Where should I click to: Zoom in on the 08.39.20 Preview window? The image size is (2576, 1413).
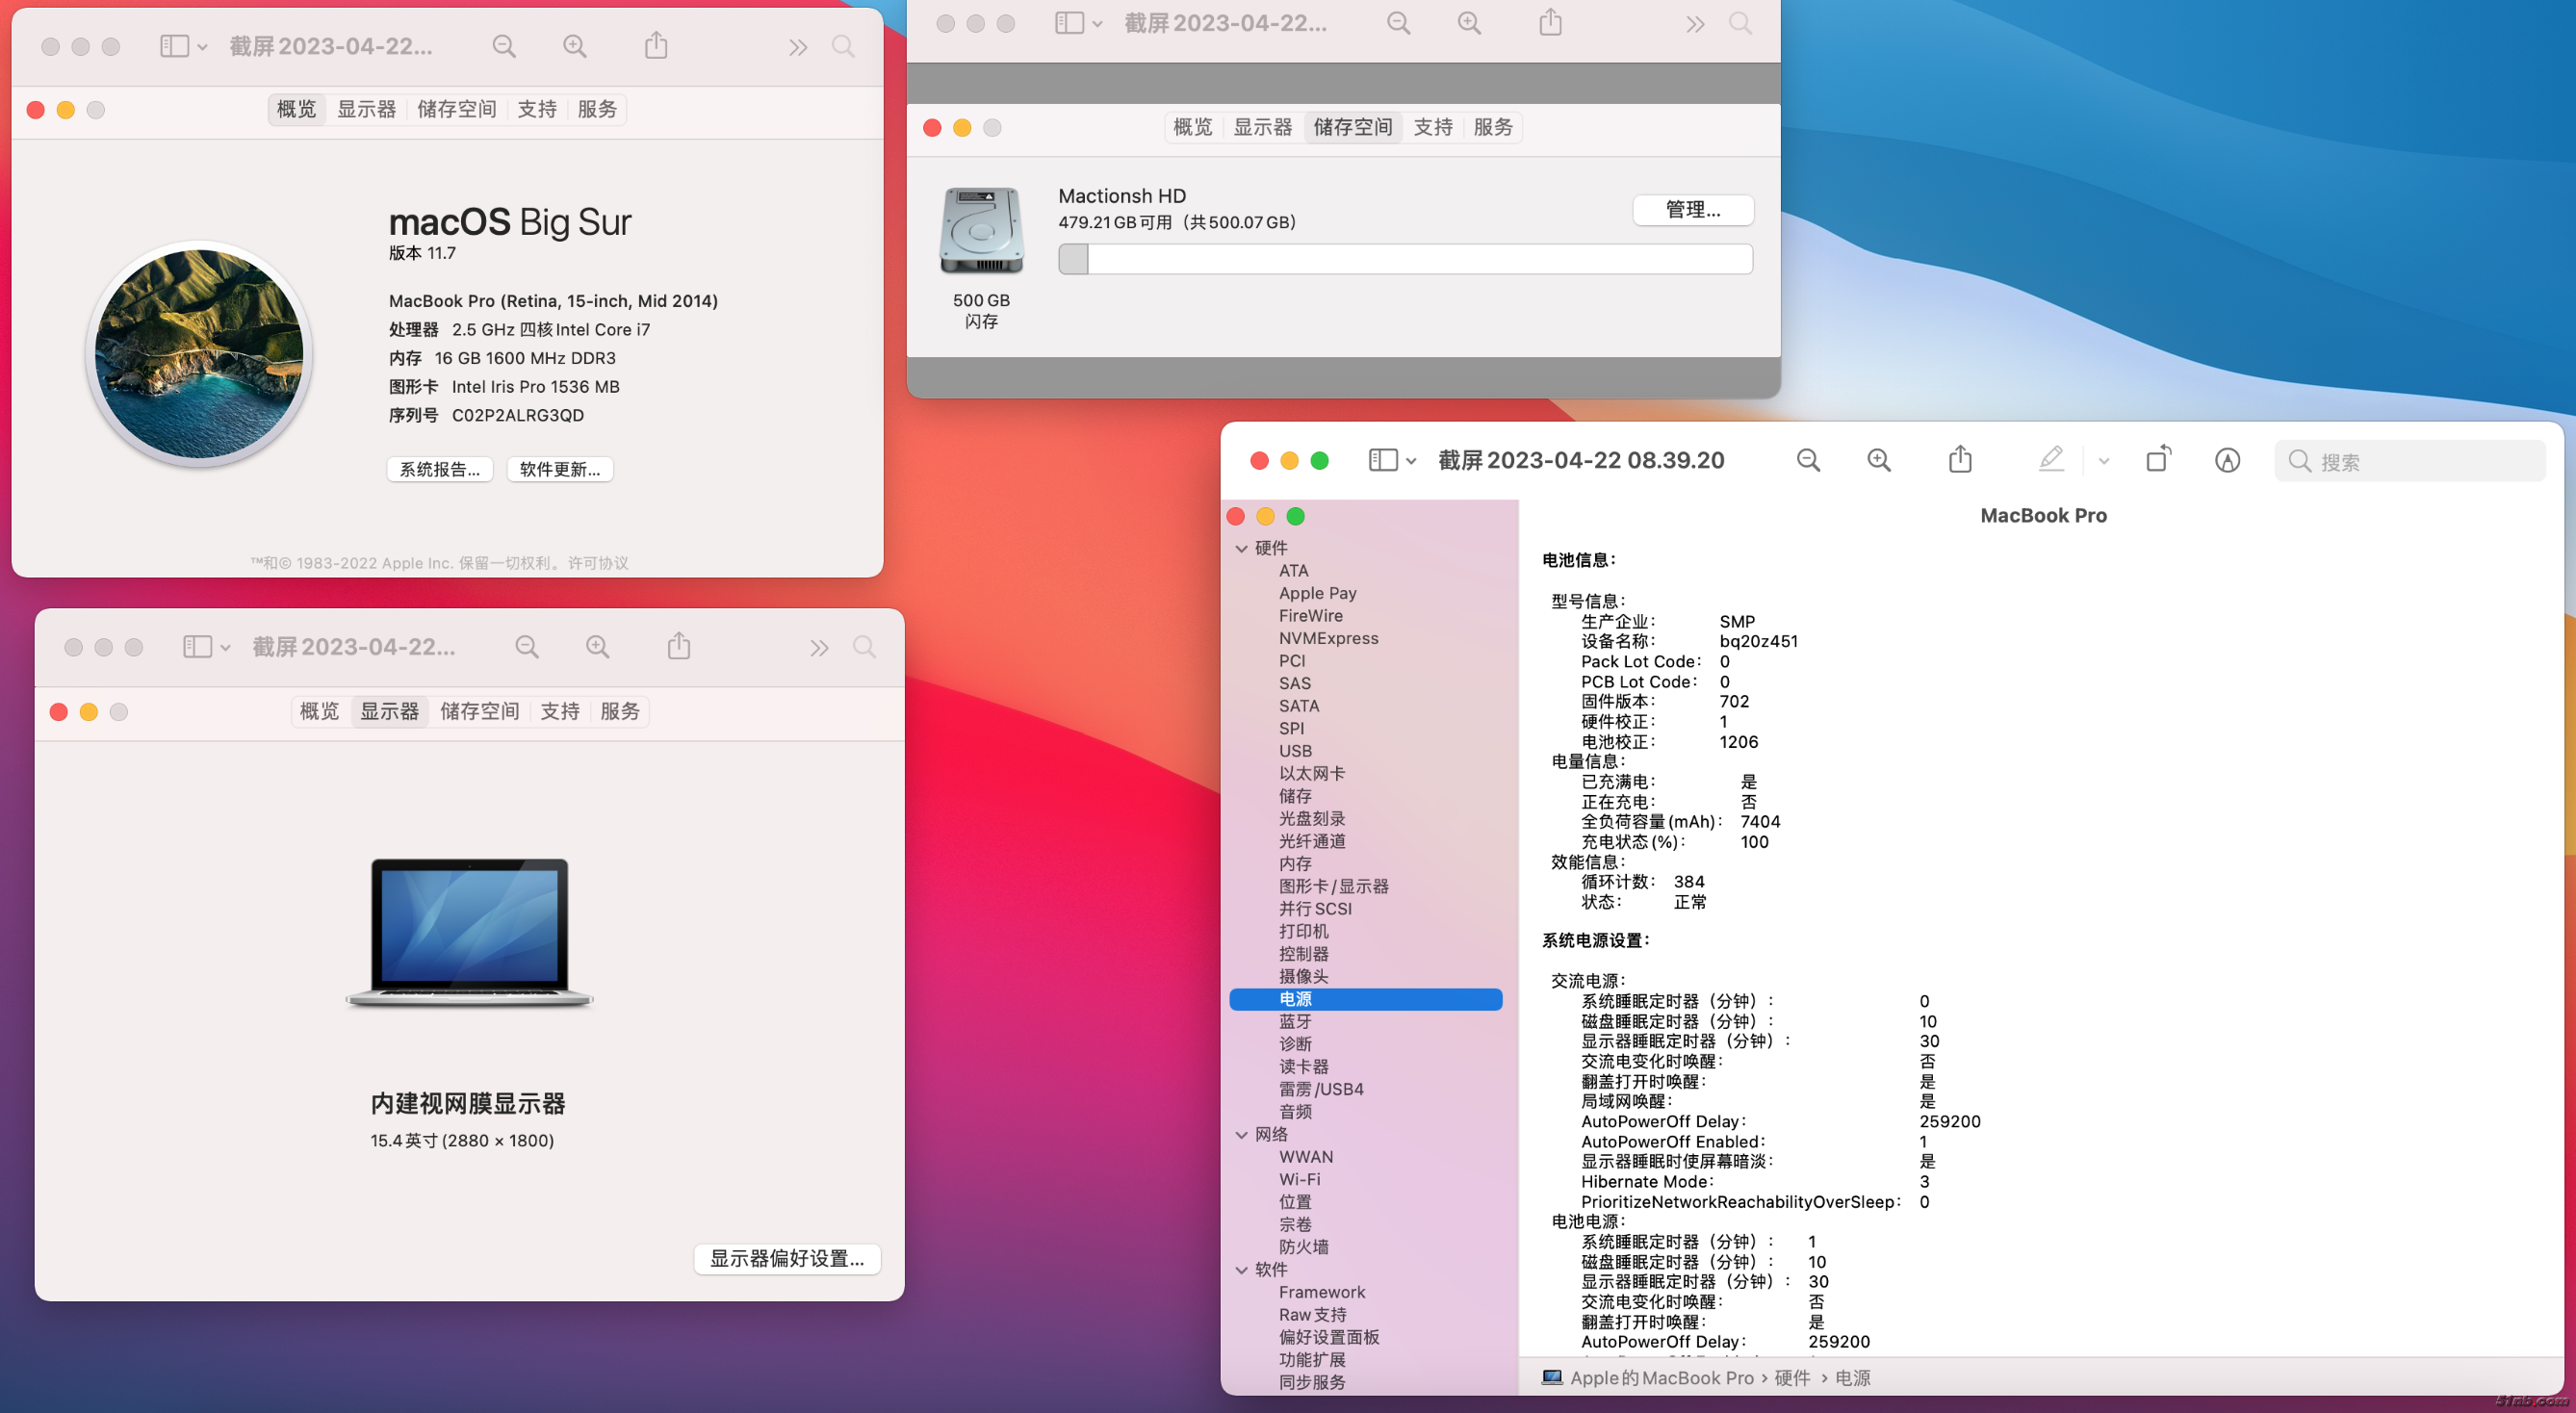[1879, 460]
